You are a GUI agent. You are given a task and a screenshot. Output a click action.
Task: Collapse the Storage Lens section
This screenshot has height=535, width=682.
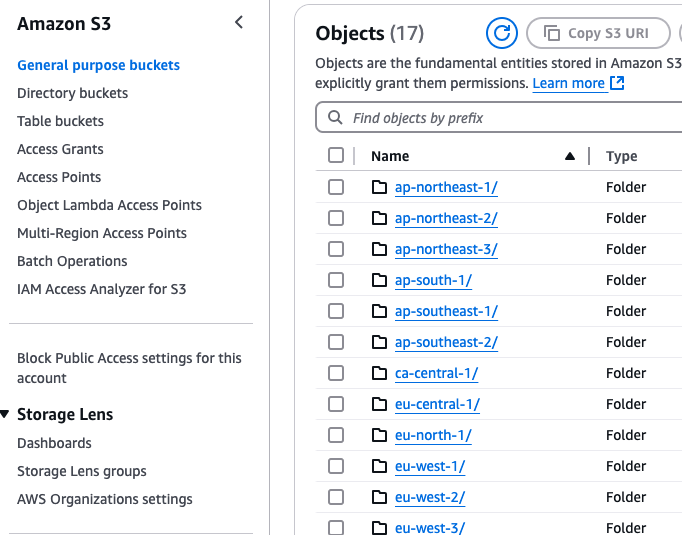pos(6,414)
